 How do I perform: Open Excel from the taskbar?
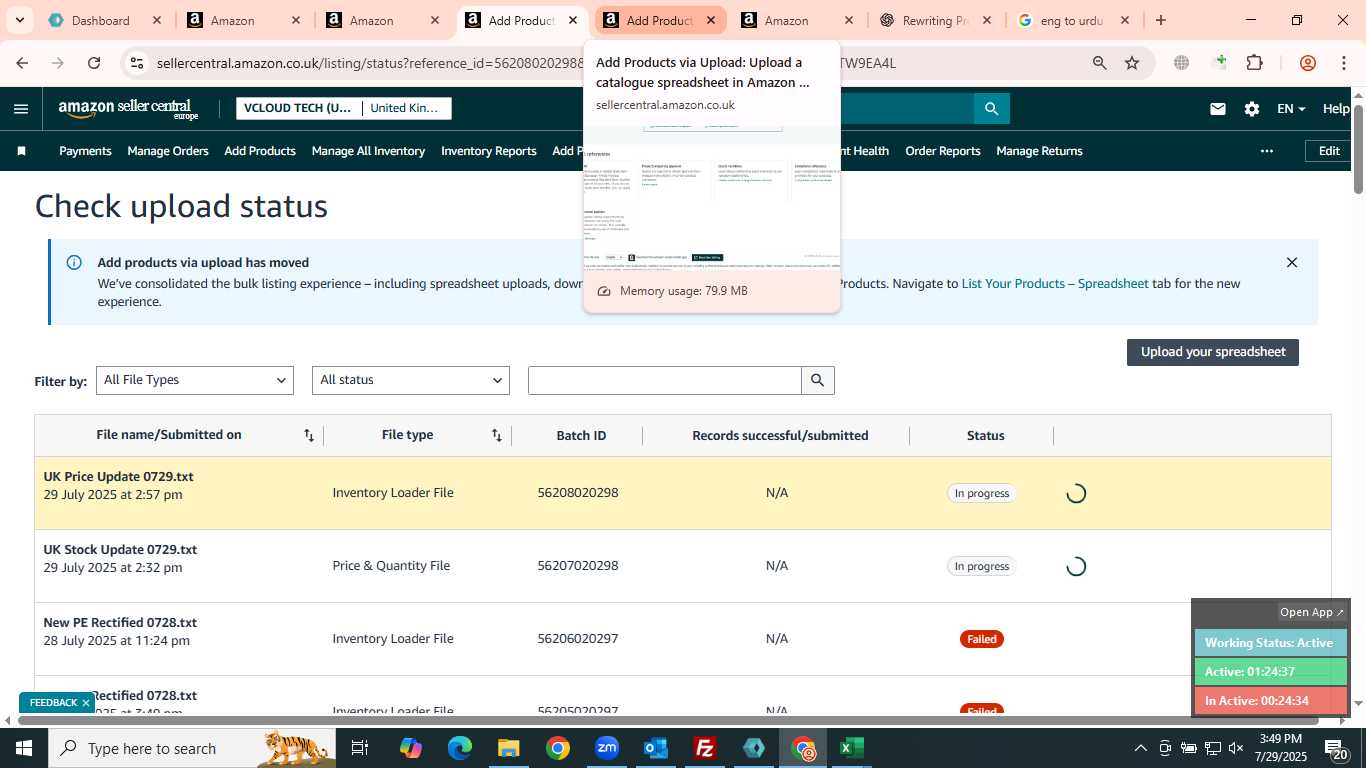852,748
